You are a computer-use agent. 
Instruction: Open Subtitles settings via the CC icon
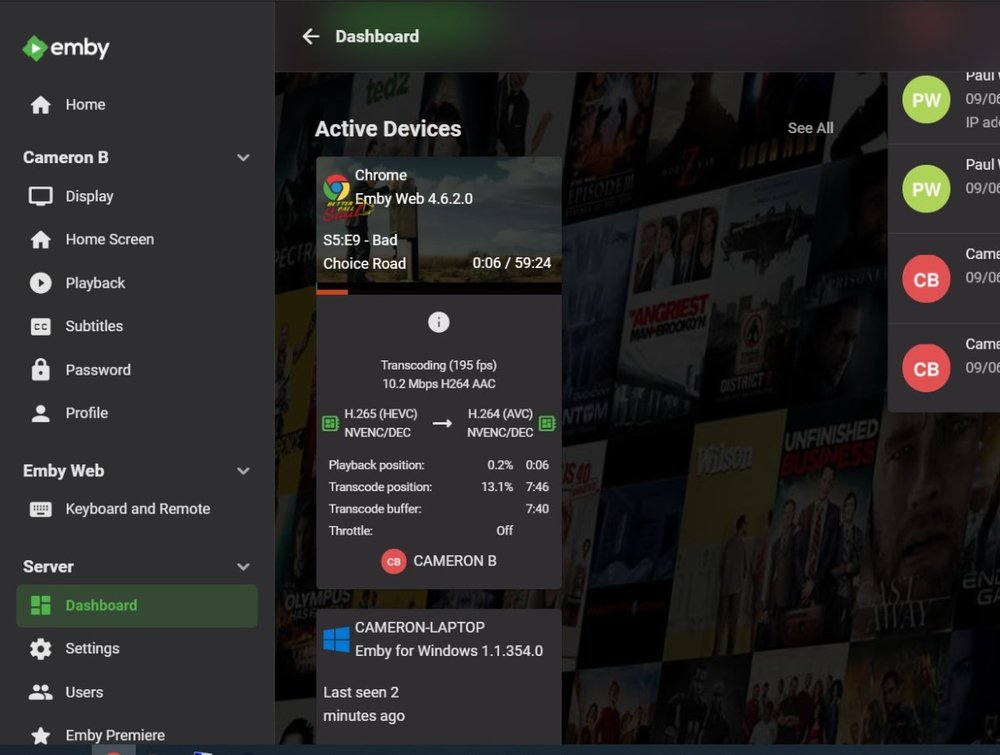[x=40, y=326]
